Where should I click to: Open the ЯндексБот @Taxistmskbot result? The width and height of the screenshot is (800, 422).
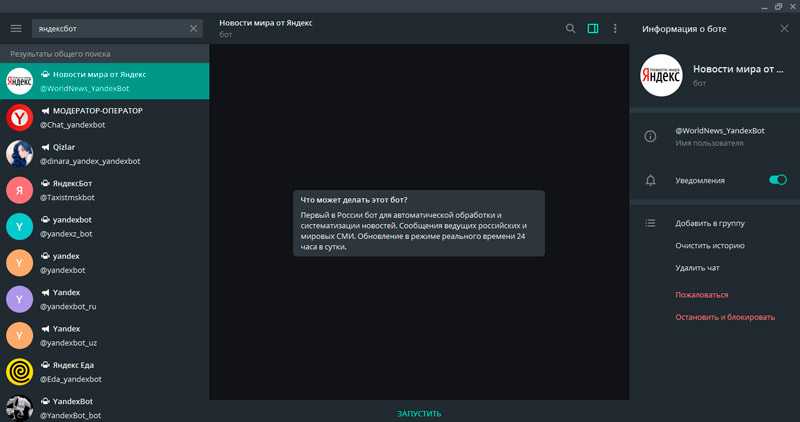coord(105,190)
